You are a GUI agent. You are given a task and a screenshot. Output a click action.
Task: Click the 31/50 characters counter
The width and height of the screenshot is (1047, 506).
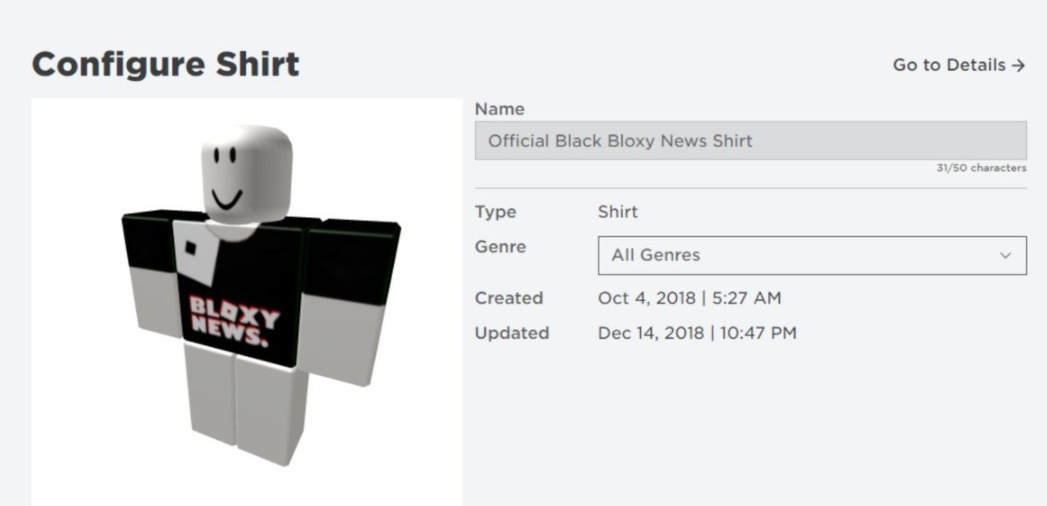pyautogui.click(x=979, y=168)
